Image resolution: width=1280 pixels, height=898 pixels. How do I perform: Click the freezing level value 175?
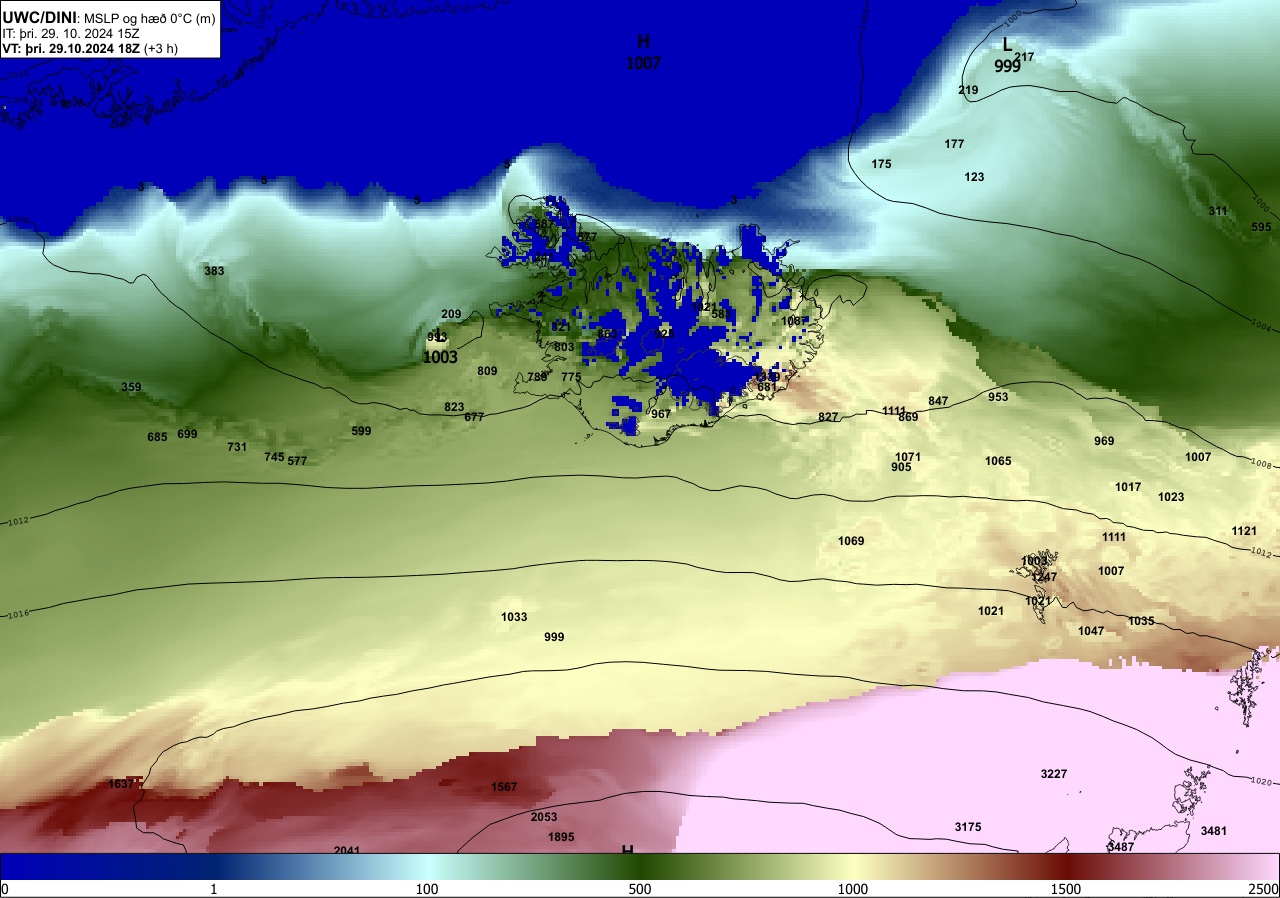click(881, 164)
